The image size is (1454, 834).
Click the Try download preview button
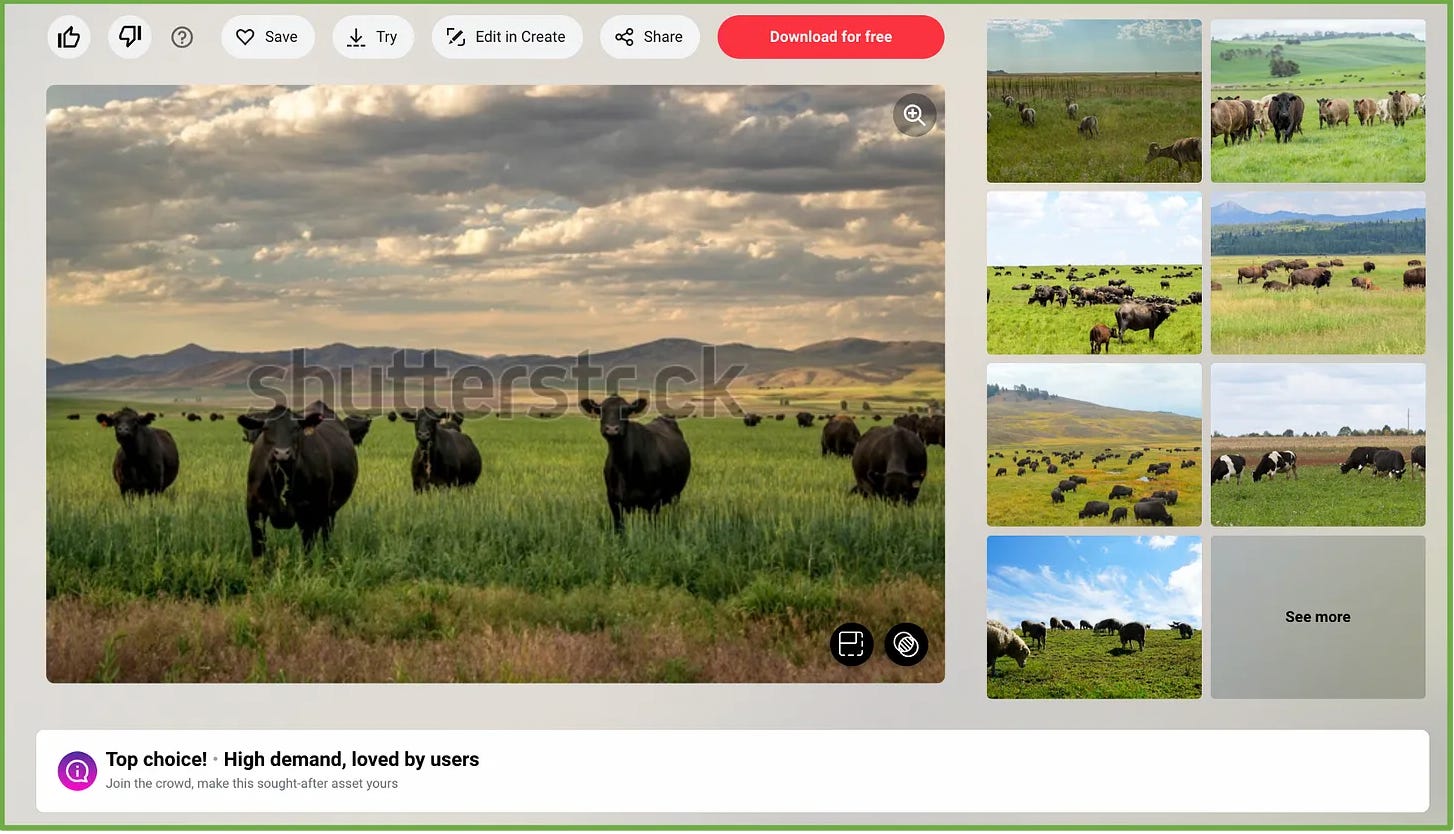click(373, 37)
